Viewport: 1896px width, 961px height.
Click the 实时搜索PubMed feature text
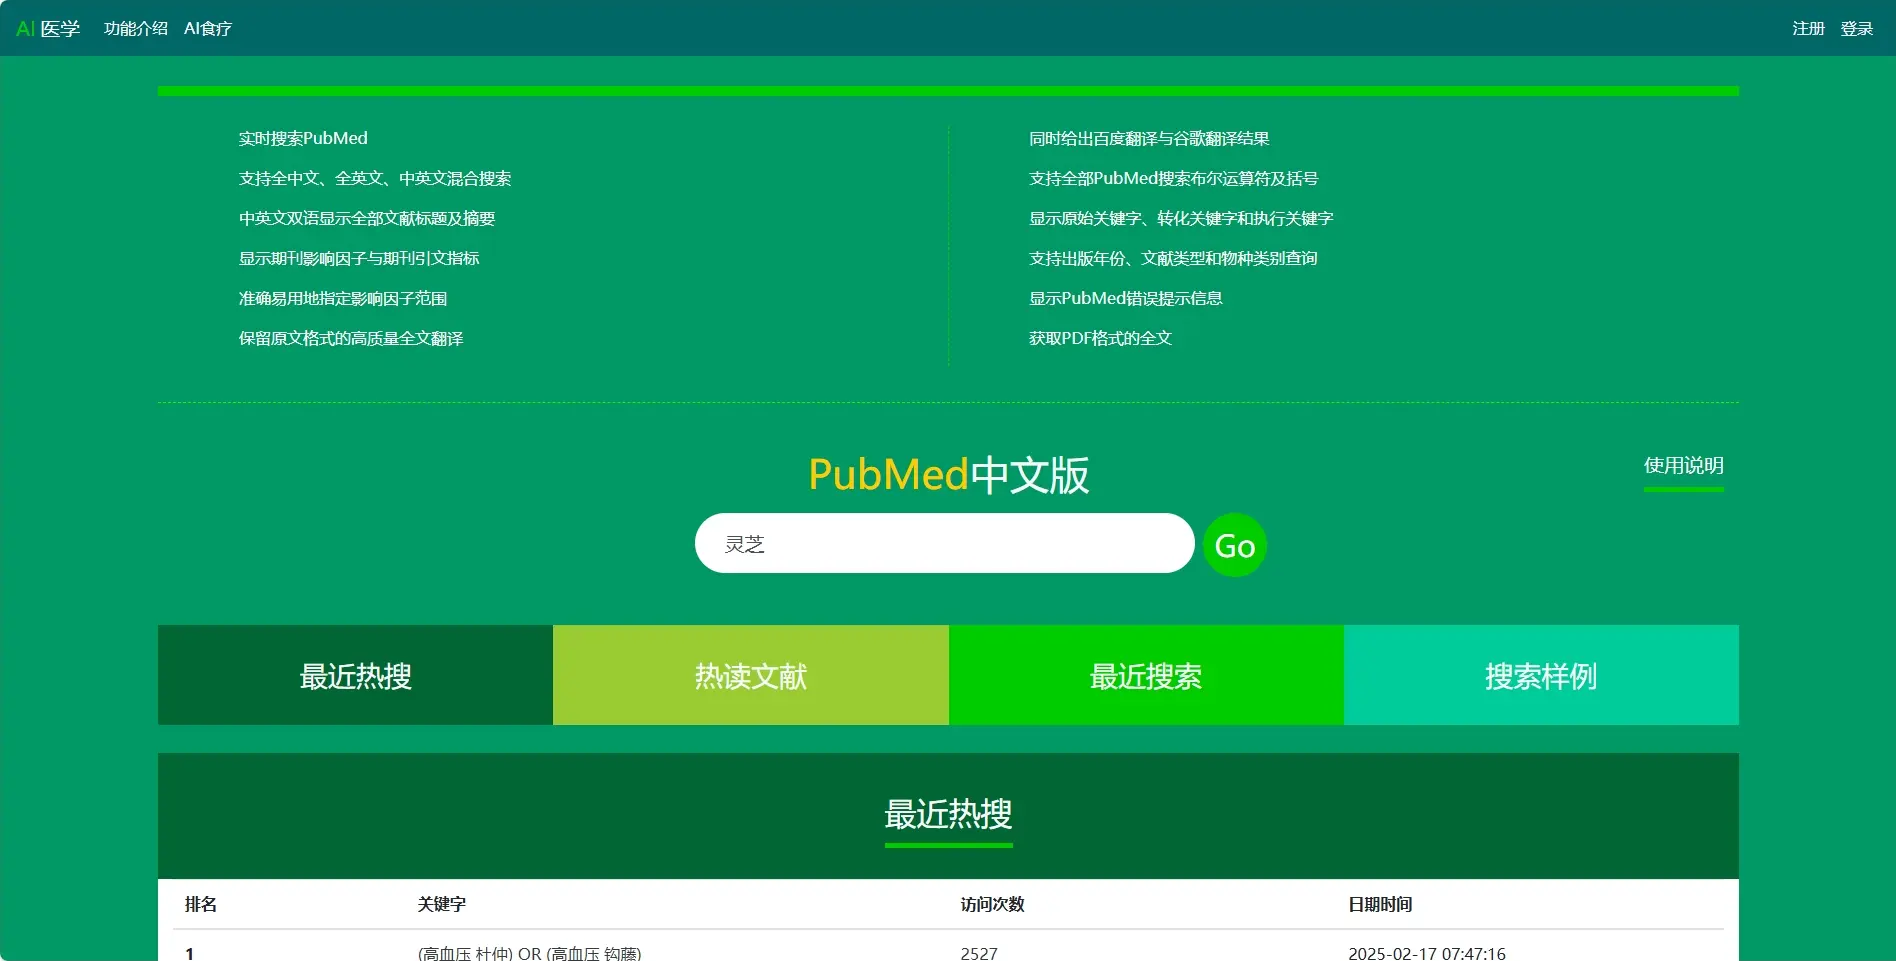302,138
